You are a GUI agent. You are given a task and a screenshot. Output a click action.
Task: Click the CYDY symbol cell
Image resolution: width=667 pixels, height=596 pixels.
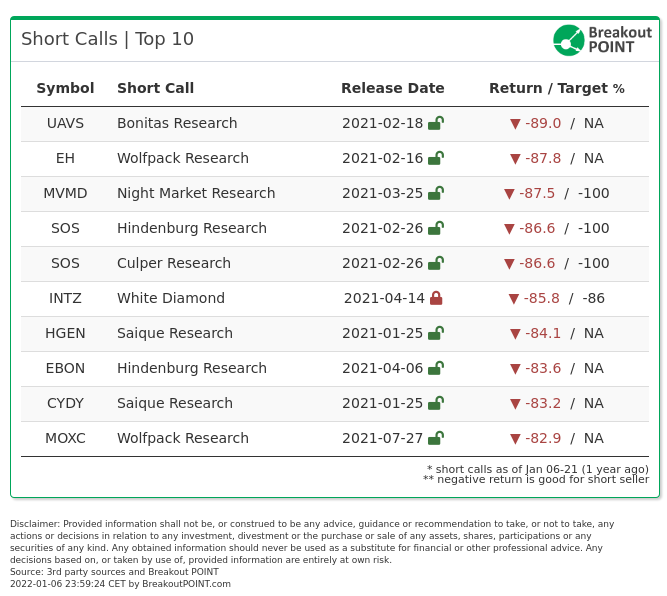click(65, 403)
